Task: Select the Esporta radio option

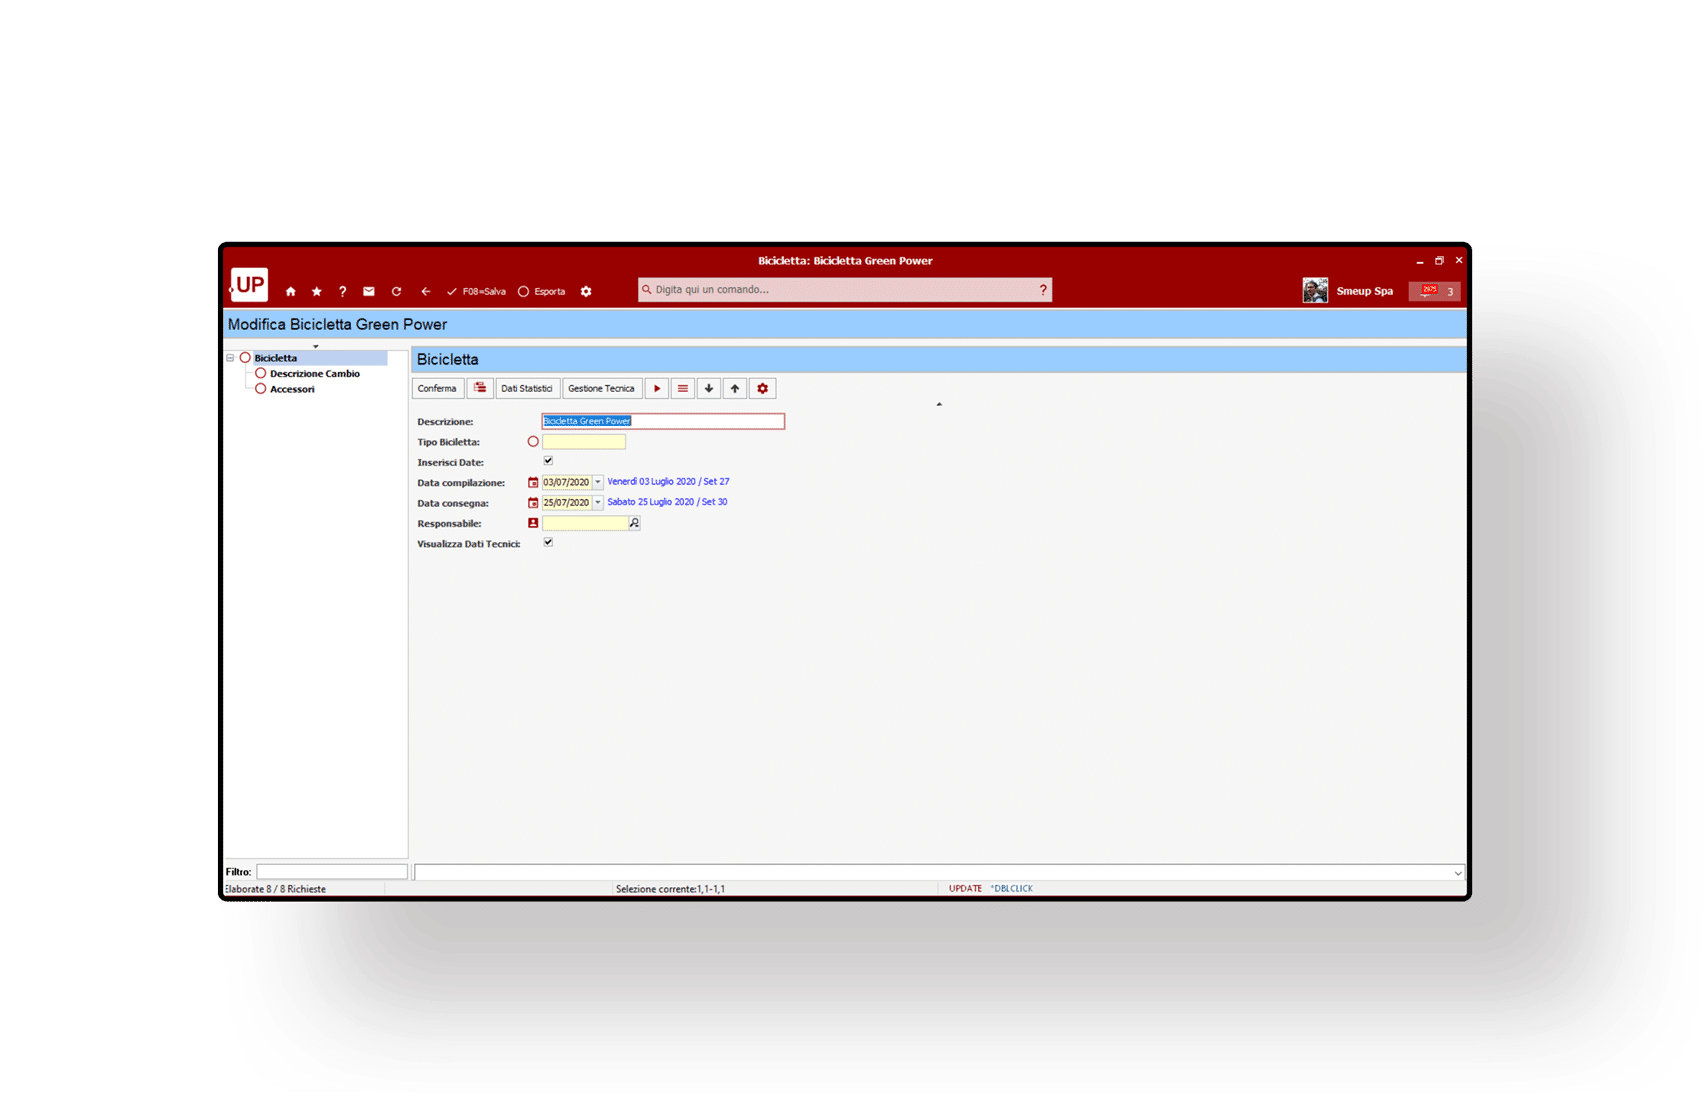Action: pos(523,292)
